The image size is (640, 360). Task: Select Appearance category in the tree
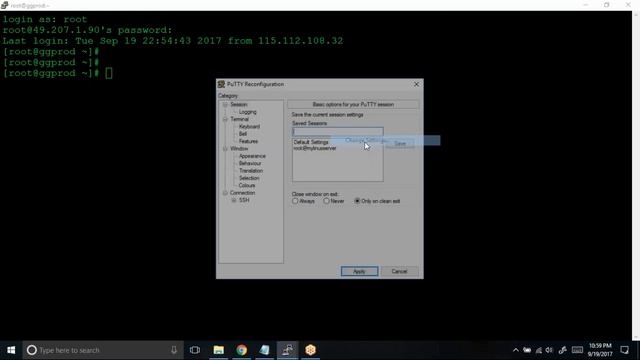(x=252, y=156)
